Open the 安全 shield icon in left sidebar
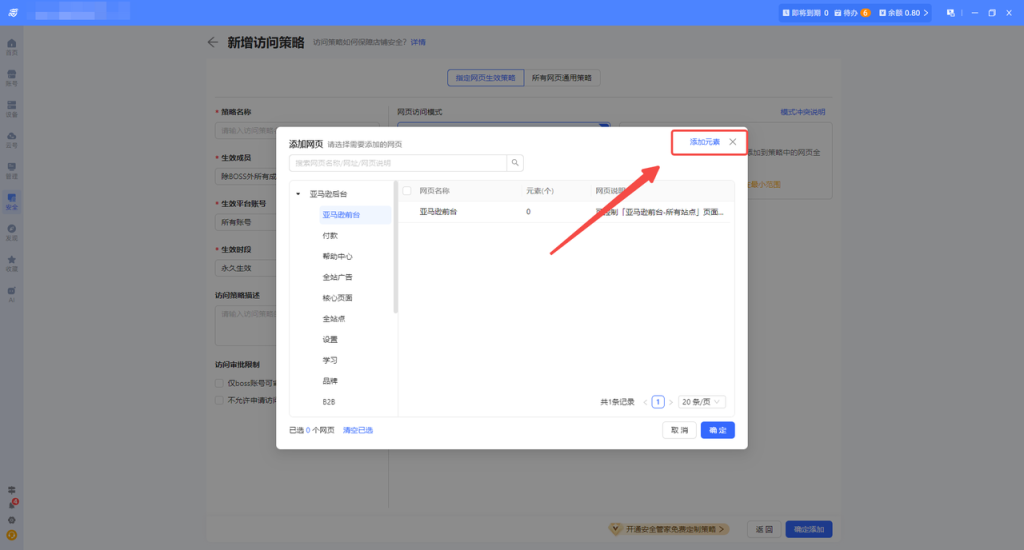The image size is (1024, 550). (x=12, y=198)
